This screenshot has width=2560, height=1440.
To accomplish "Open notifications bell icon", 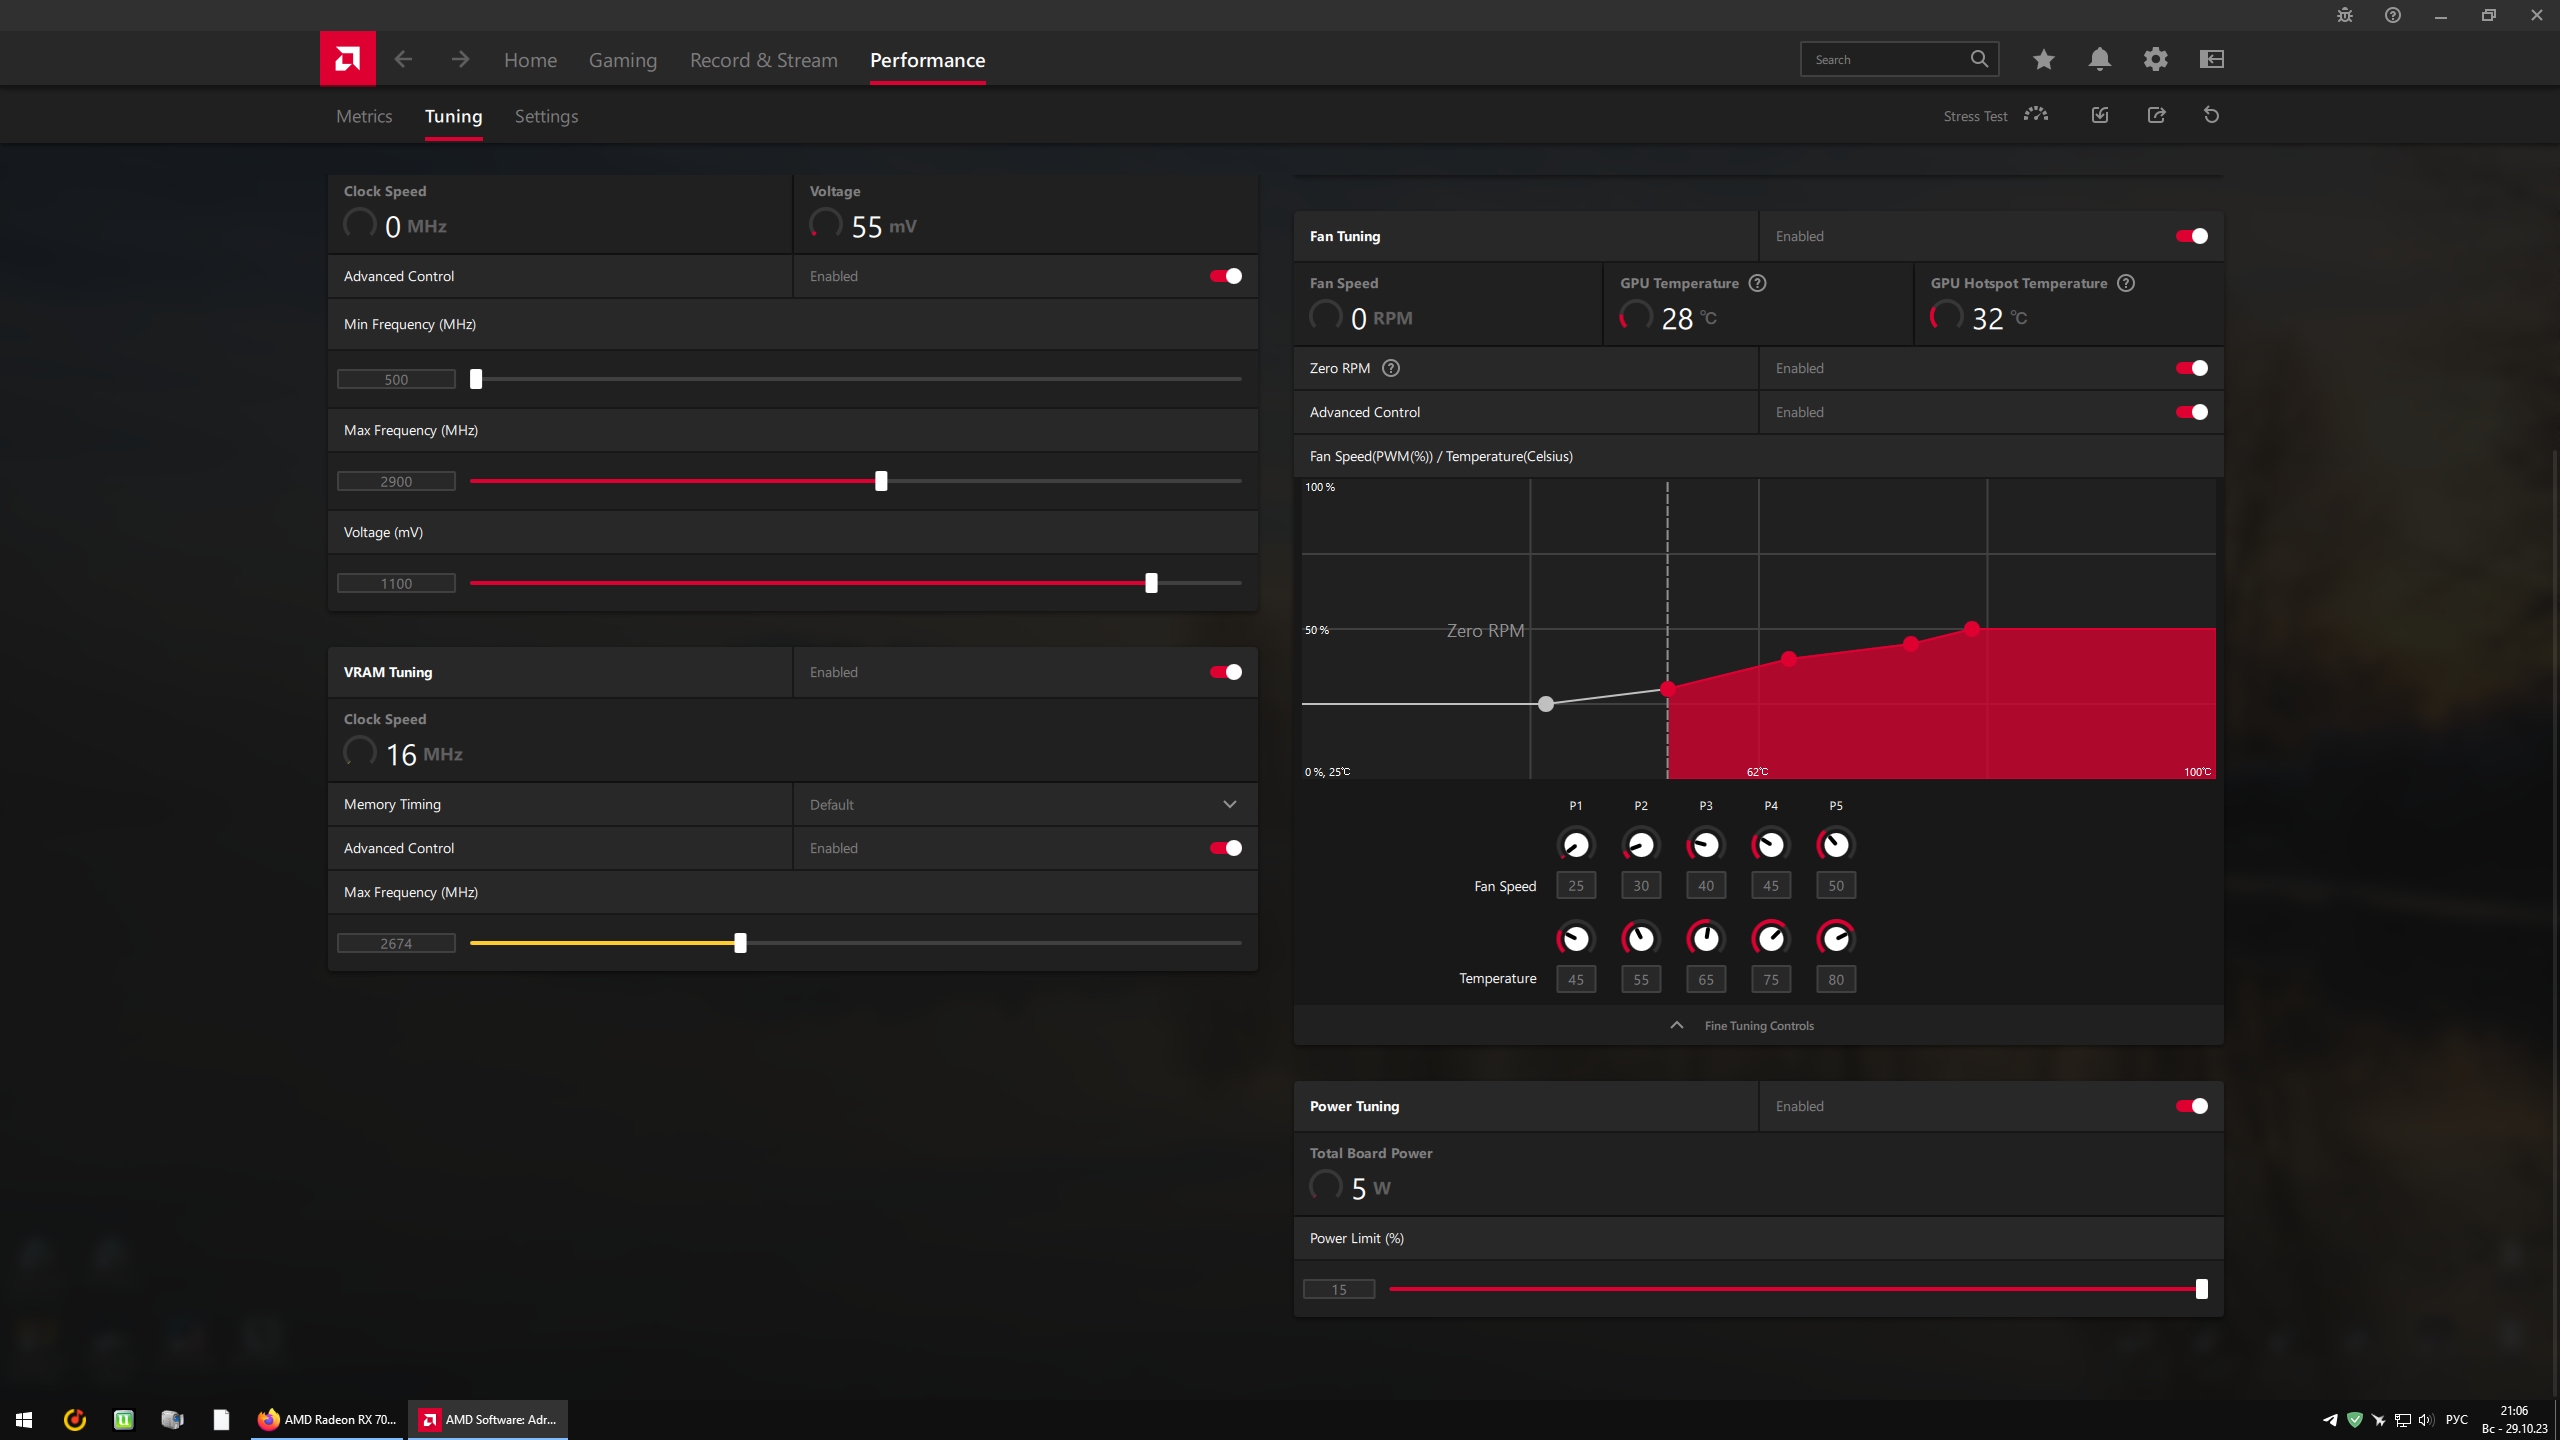I will point(2099,59).
